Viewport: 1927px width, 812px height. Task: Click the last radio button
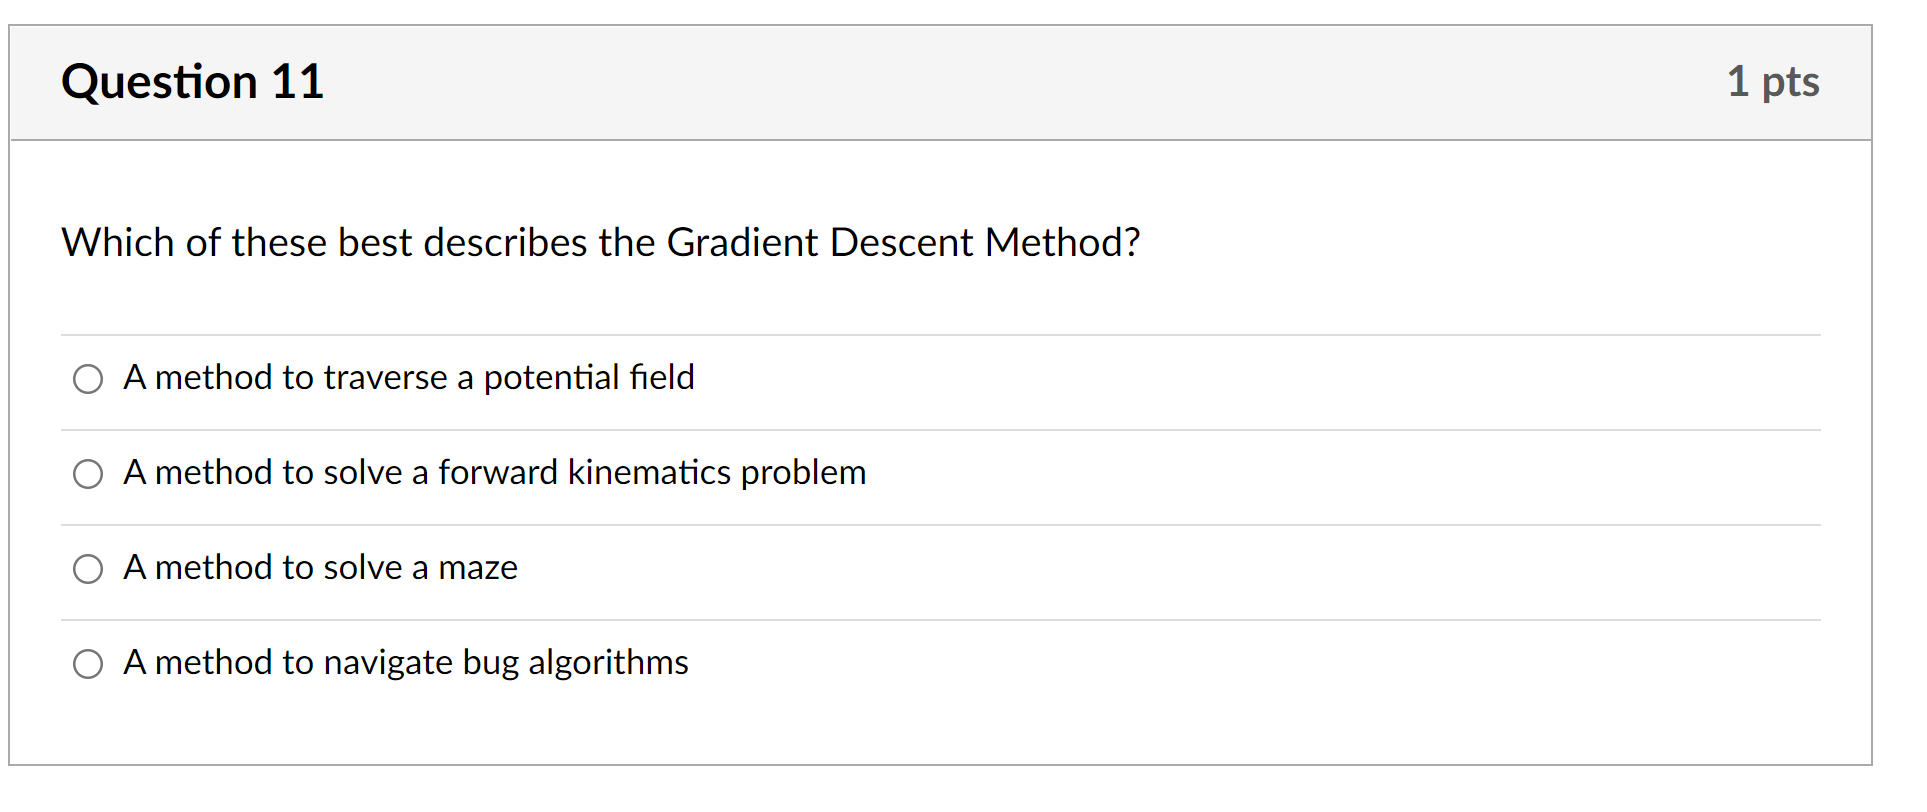tap(88, 663)
